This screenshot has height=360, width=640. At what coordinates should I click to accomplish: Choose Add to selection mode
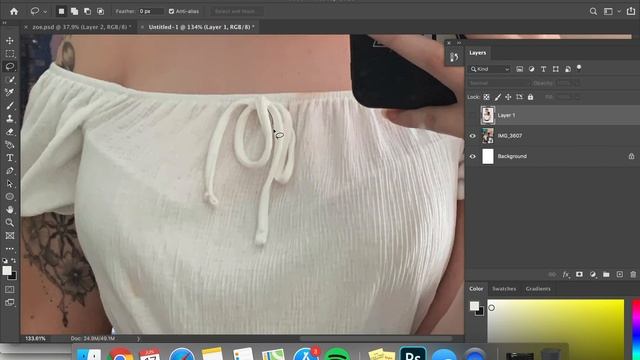[74, 11]
